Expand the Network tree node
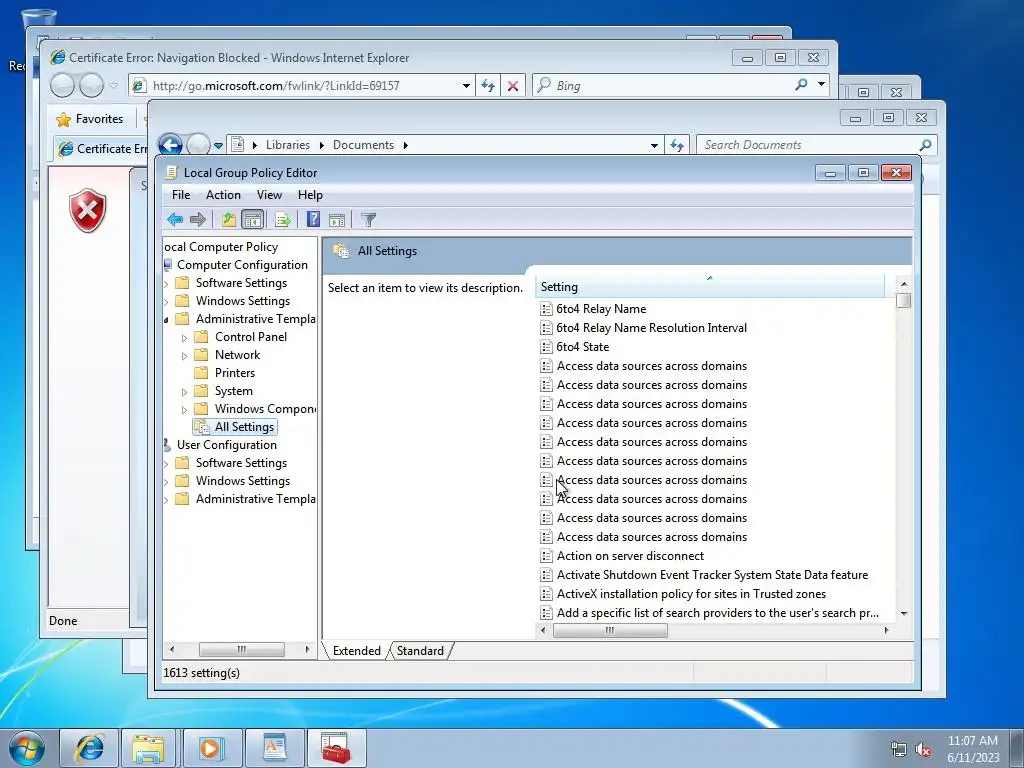 pos(184,356)
